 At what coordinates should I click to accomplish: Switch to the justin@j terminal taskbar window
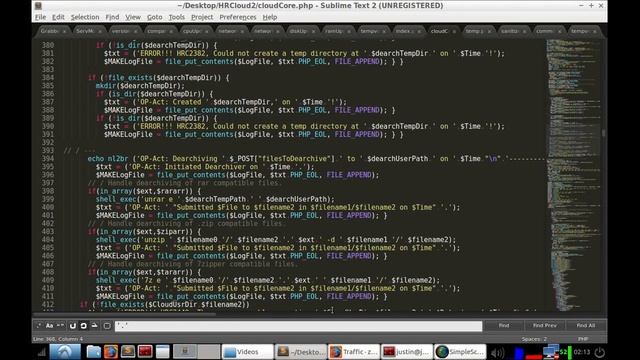[407, 352]
